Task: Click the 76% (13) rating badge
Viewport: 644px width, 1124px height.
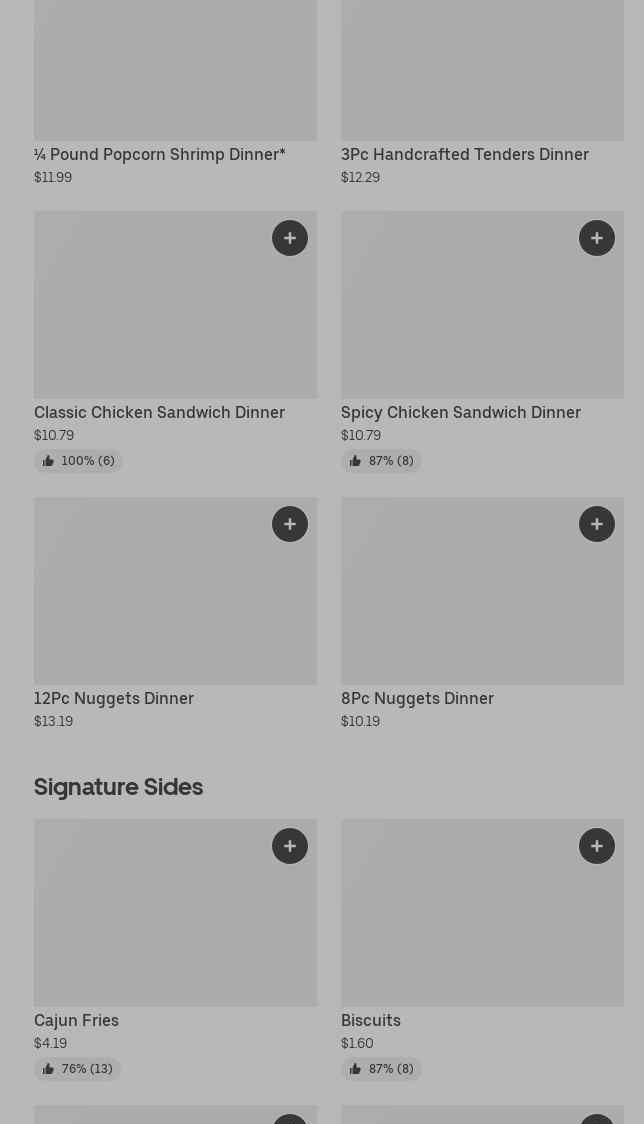Action: [78, 1069]
